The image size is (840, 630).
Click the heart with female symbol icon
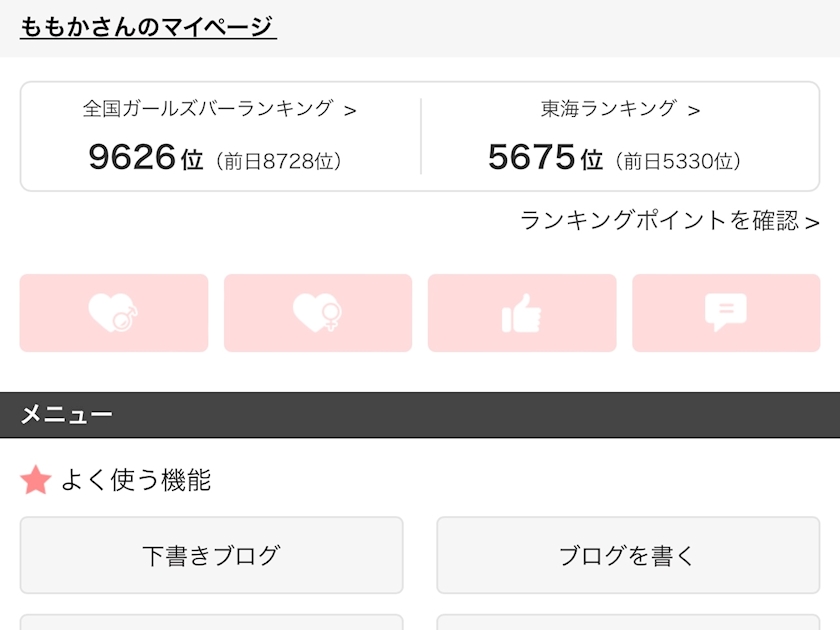tap(318, 313)
